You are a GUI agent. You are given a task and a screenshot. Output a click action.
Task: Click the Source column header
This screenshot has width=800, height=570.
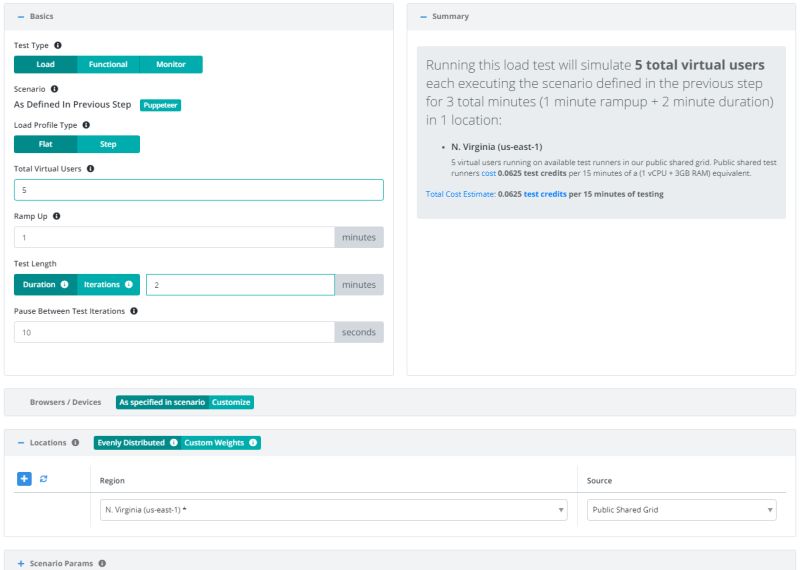(x=599, y=481)
